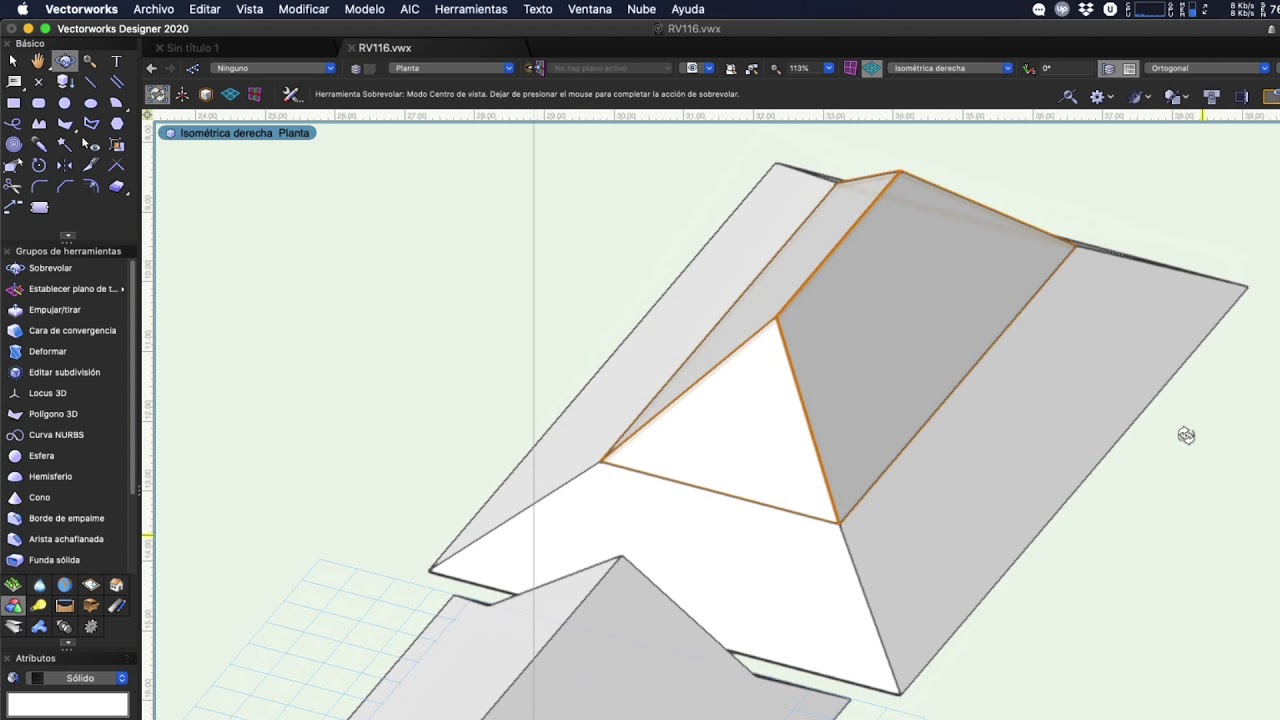Open the settings gear dropdown in mode bar
The height and width of the screenshot is (720, 1280).
point(1101,97)
